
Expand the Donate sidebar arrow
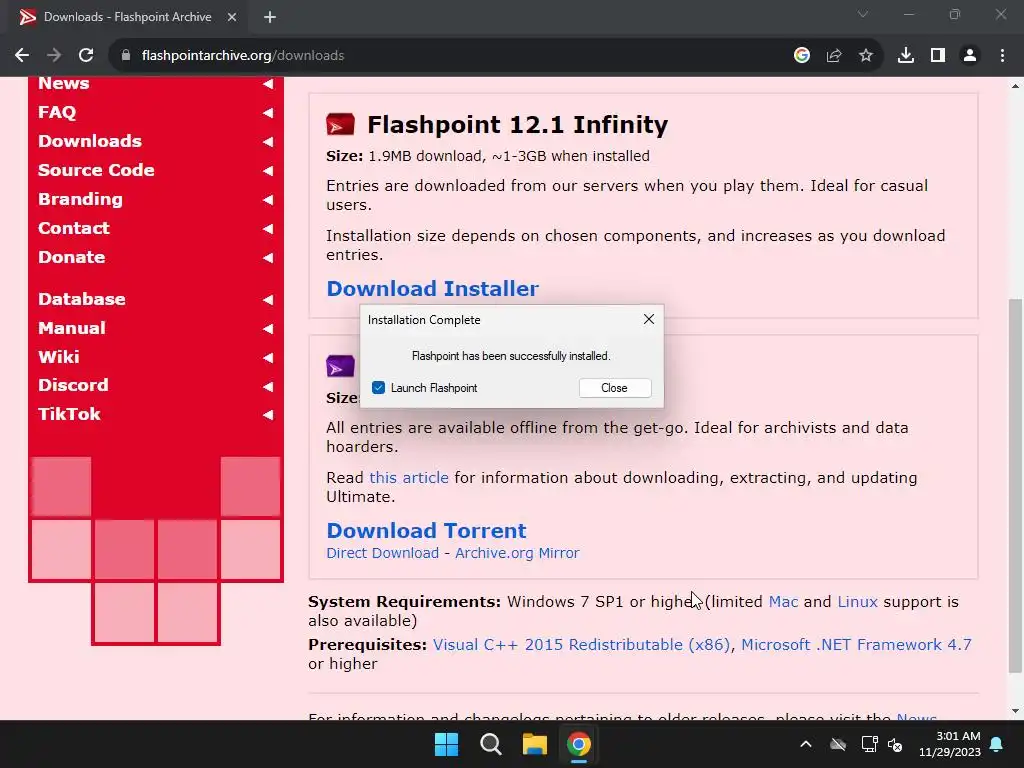268,257
